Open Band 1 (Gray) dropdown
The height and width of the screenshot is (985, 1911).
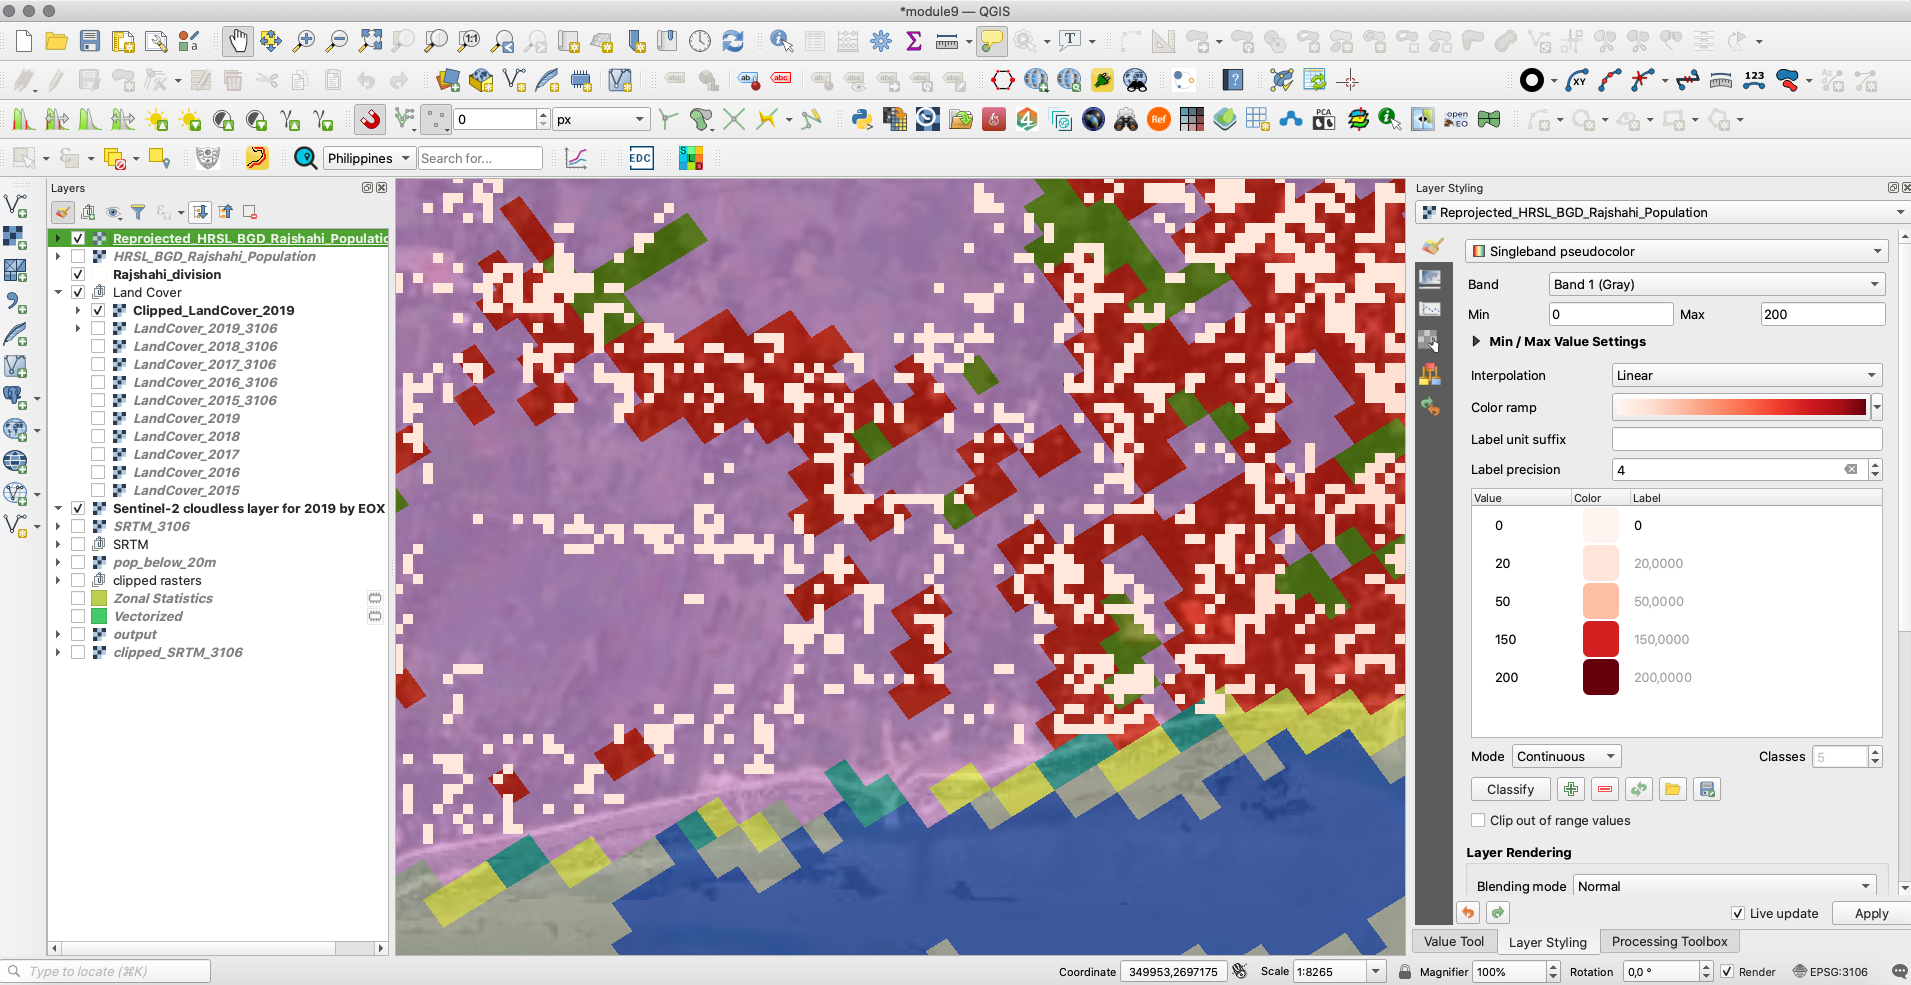coord(1717,284)
